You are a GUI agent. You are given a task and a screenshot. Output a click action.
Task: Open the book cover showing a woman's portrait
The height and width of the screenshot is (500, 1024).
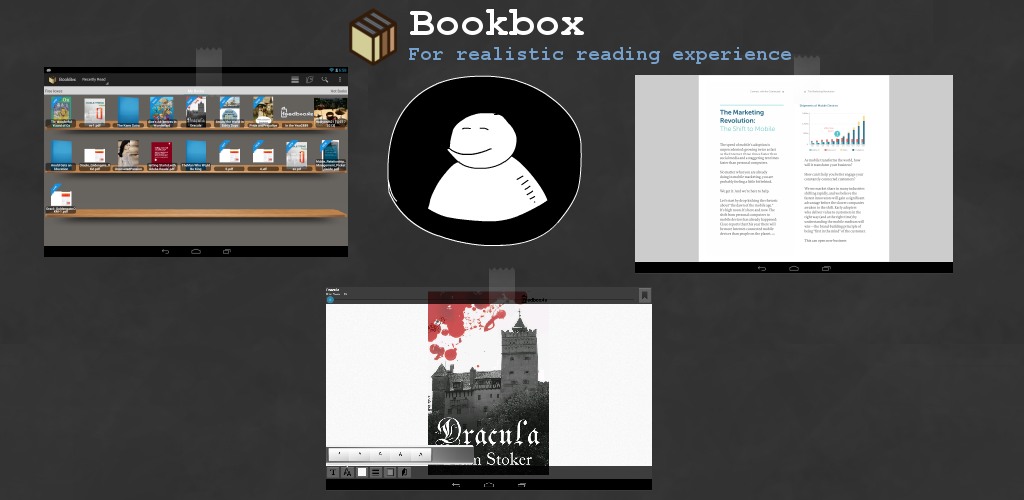click(x=128, y=154)
